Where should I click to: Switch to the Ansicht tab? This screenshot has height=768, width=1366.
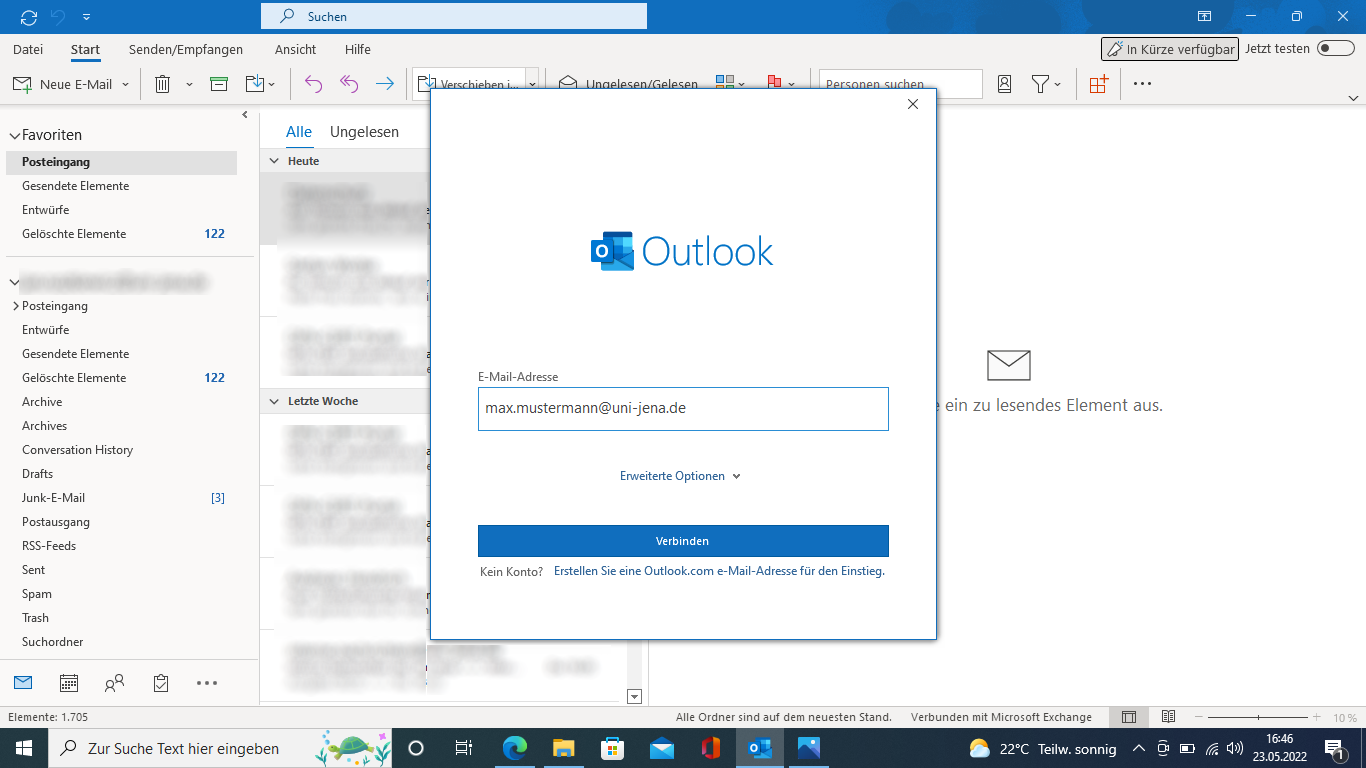pos(295,49)
